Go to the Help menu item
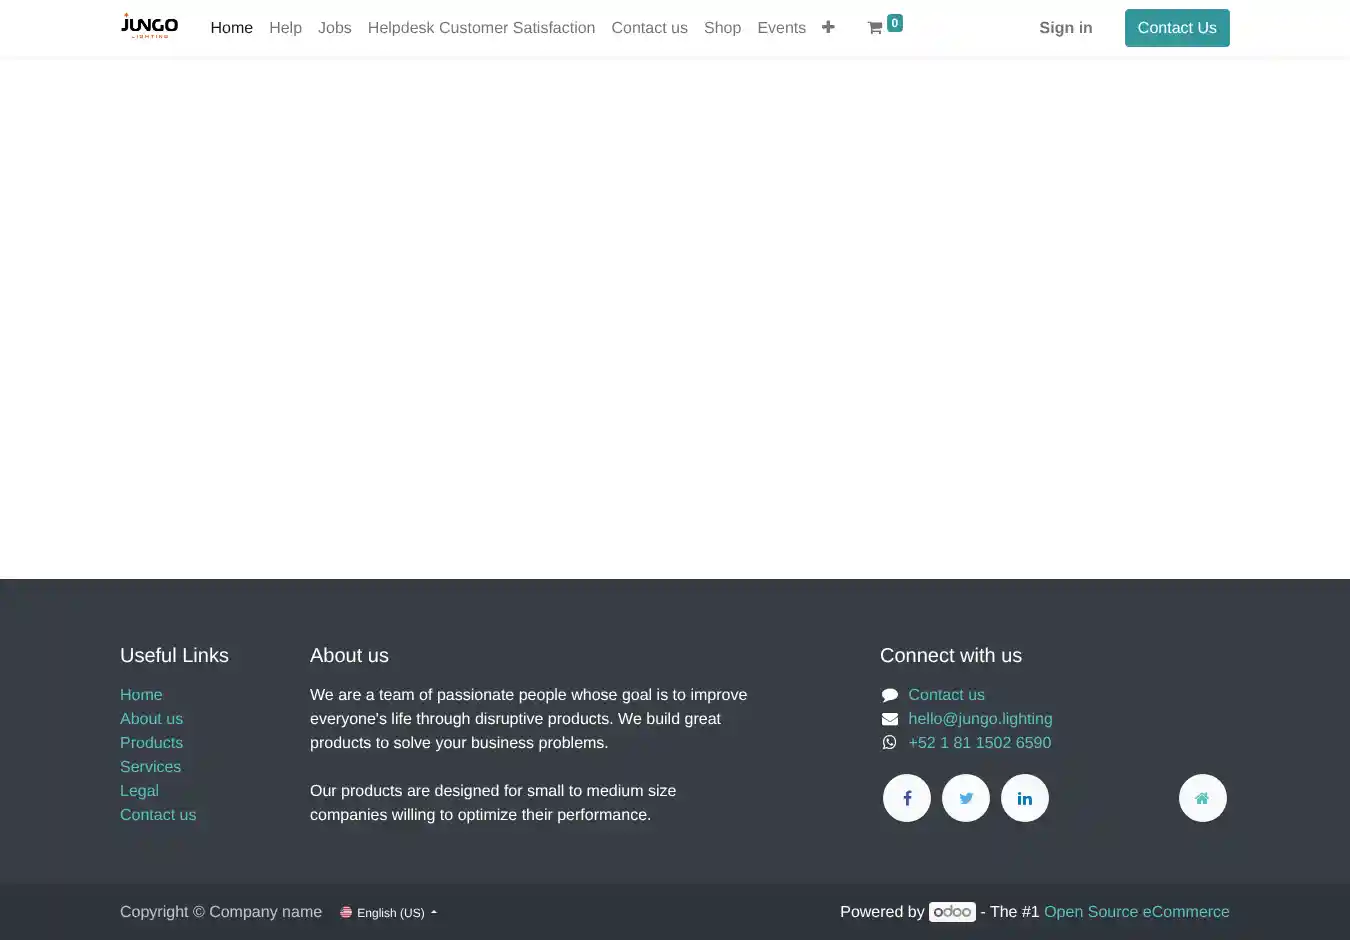This screenshot has width=1350, height=940. click(x=285, y=28)
